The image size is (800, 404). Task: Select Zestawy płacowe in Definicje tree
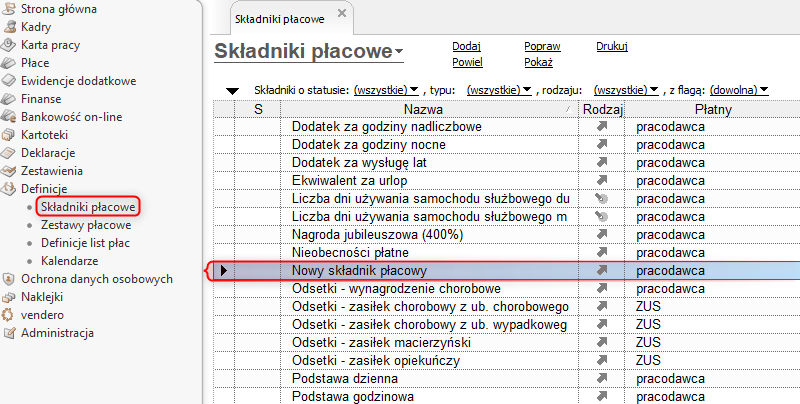86,225
